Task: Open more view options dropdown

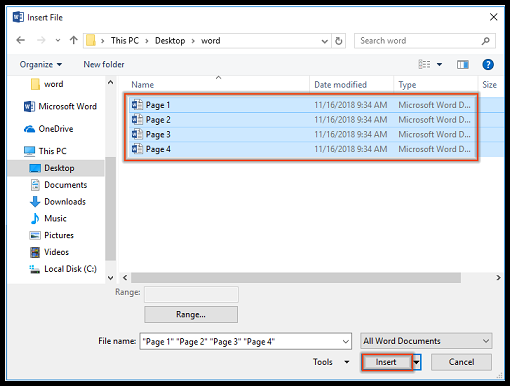Action: [439, 64]
